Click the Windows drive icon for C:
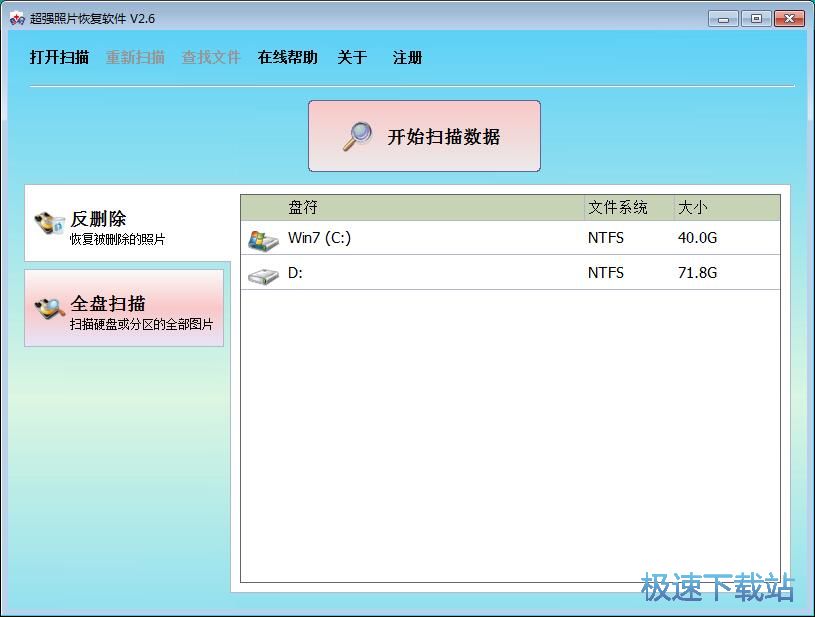 (263, 241)
